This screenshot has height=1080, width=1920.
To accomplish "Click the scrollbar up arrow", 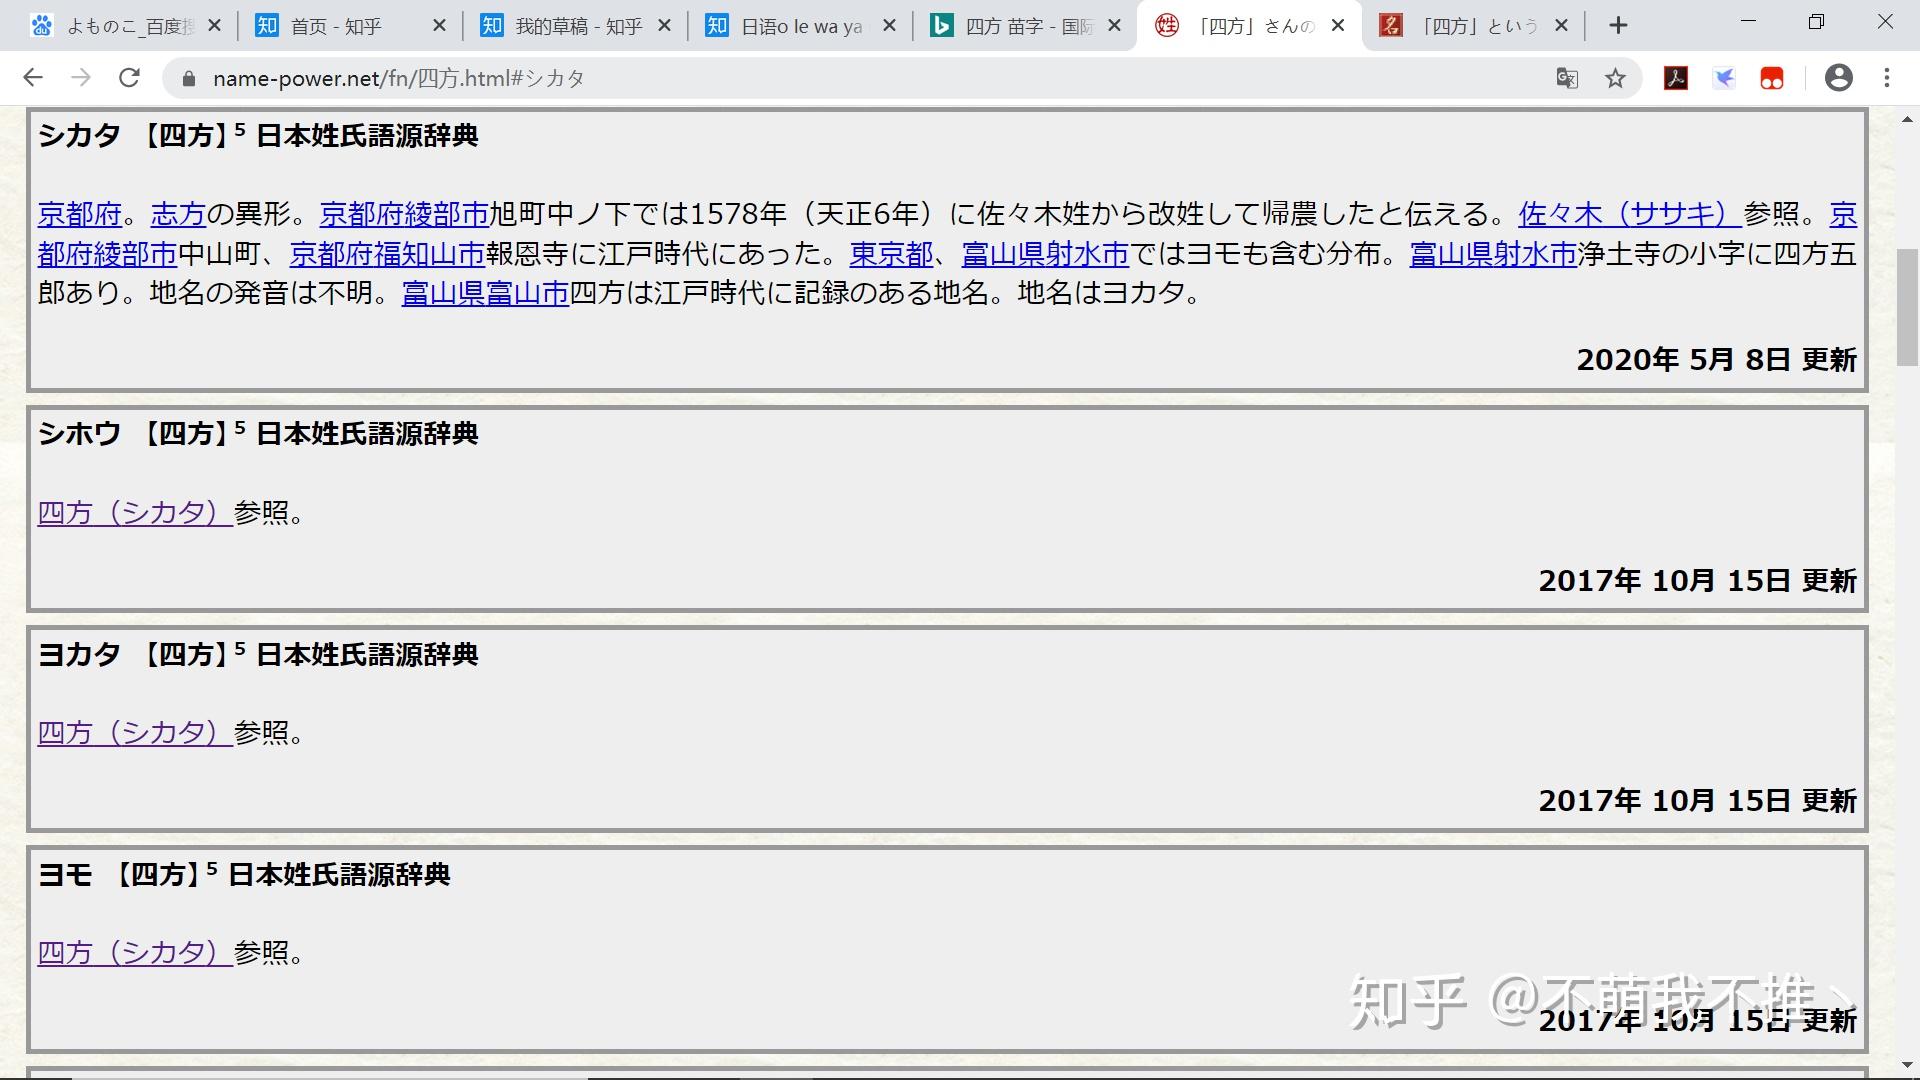I will (x=1907, y=119).
